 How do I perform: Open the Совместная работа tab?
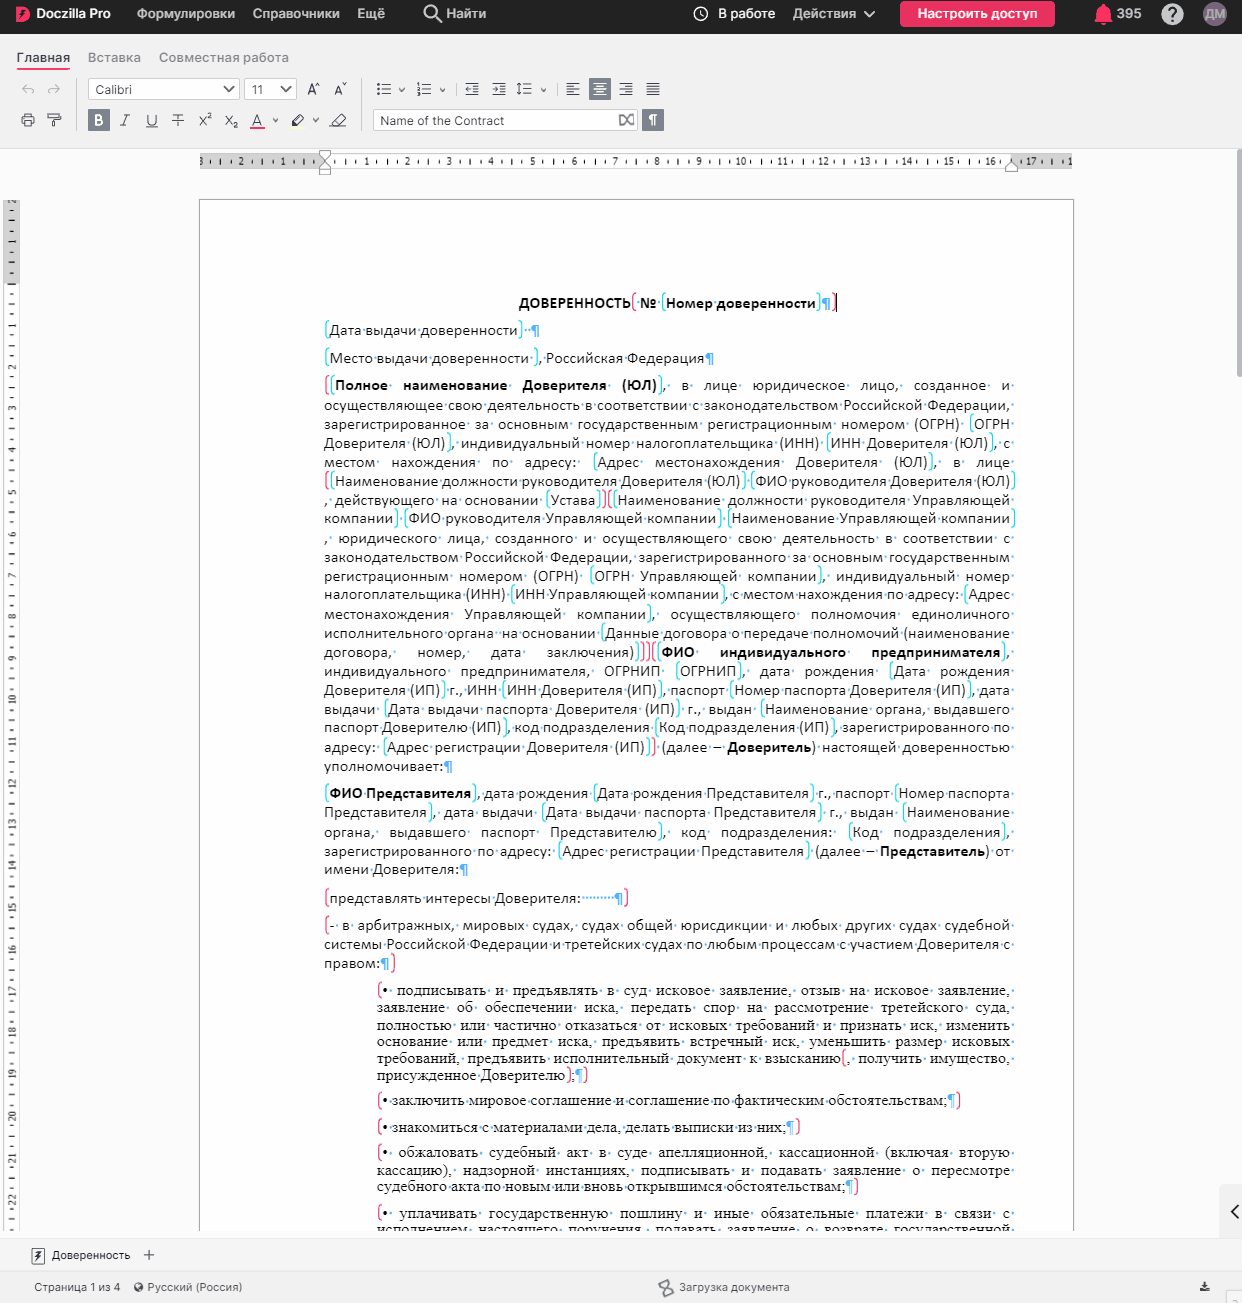pos(224,58)
